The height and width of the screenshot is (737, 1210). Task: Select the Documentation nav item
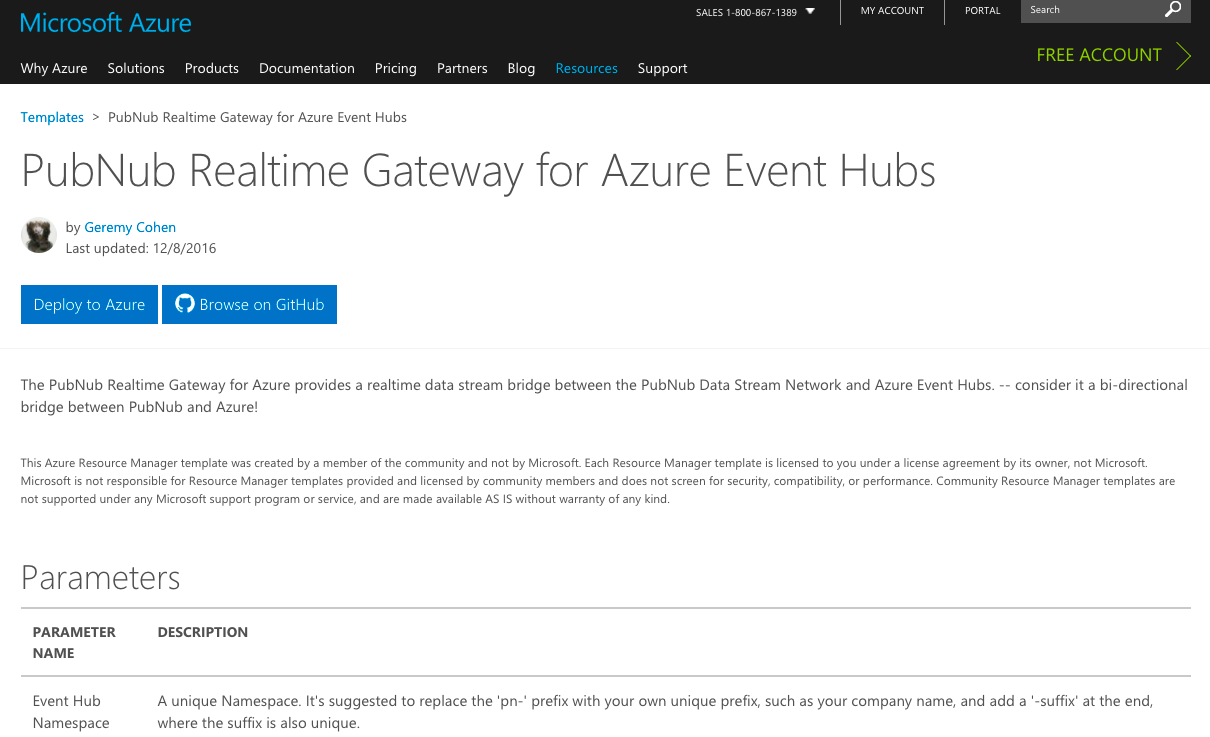306,68
